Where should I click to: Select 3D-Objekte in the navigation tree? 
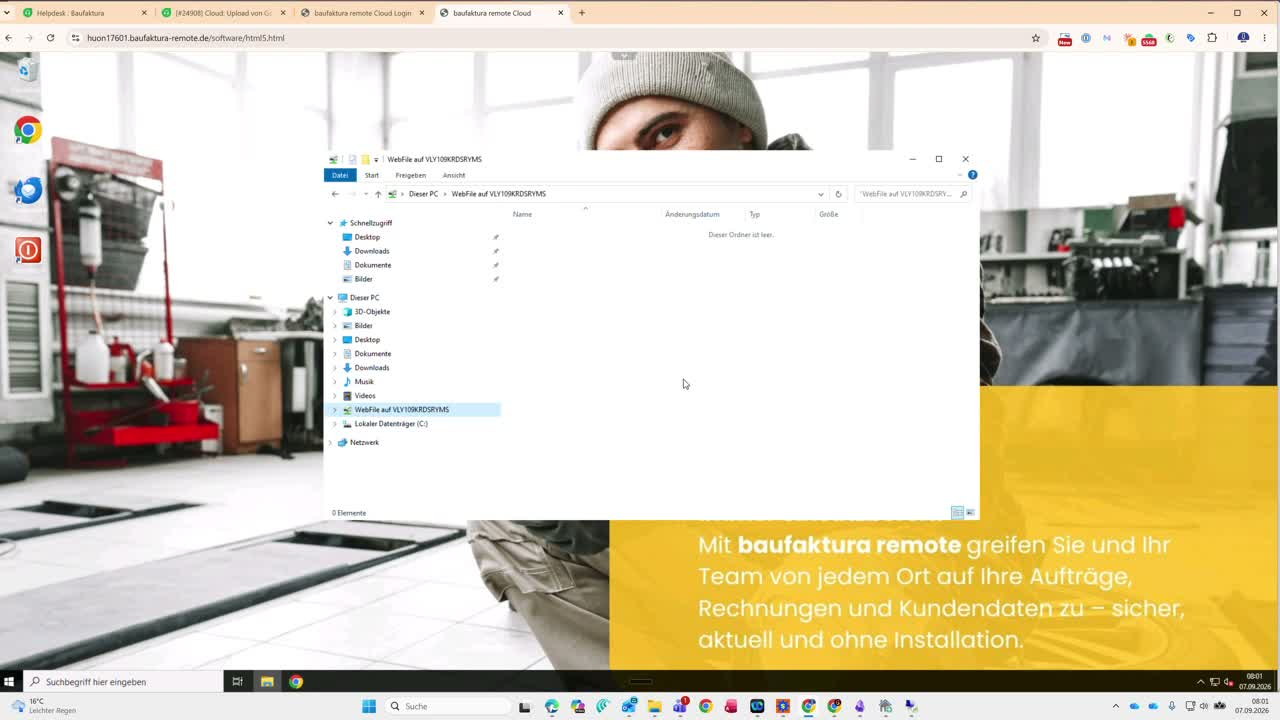point(372,312)
